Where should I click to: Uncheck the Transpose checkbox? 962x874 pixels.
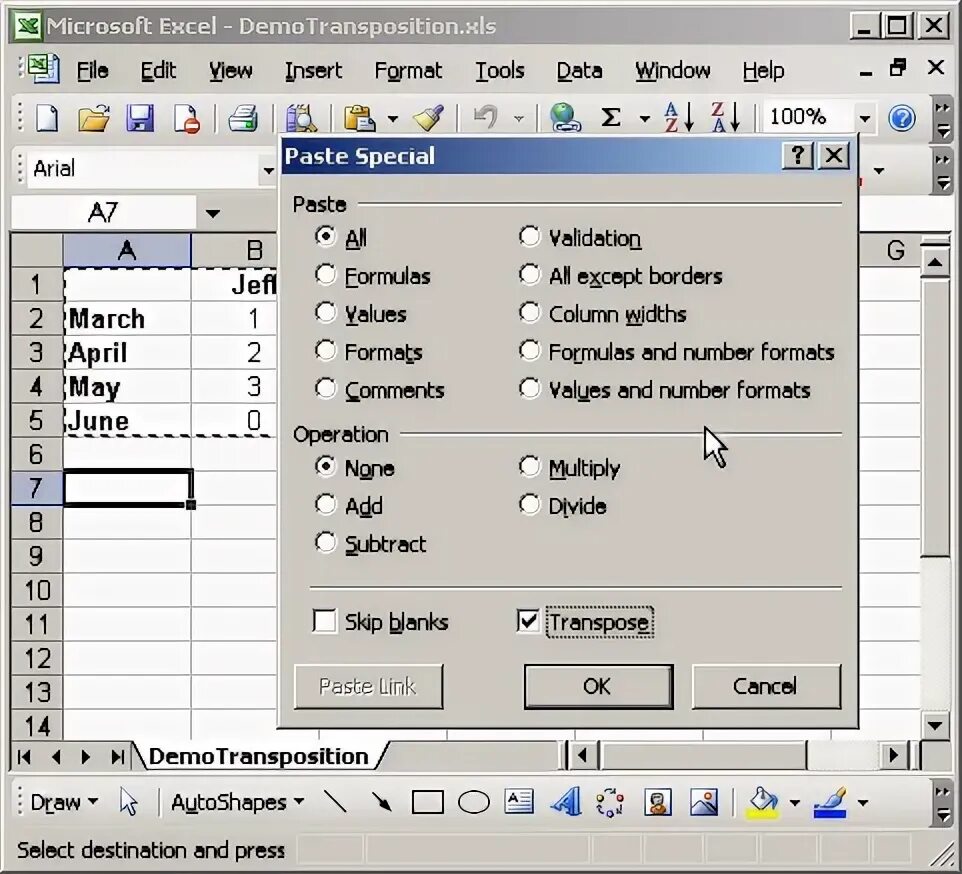coord(528,621)
